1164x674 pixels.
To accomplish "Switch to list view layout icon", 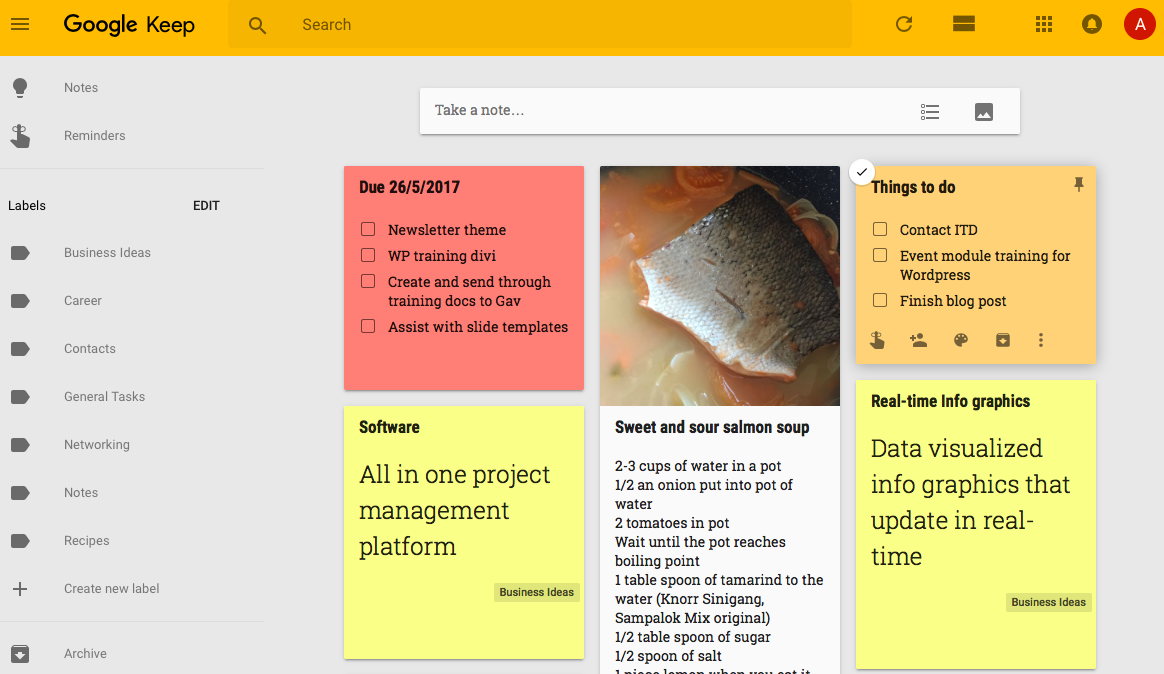I will pos(964,24).
